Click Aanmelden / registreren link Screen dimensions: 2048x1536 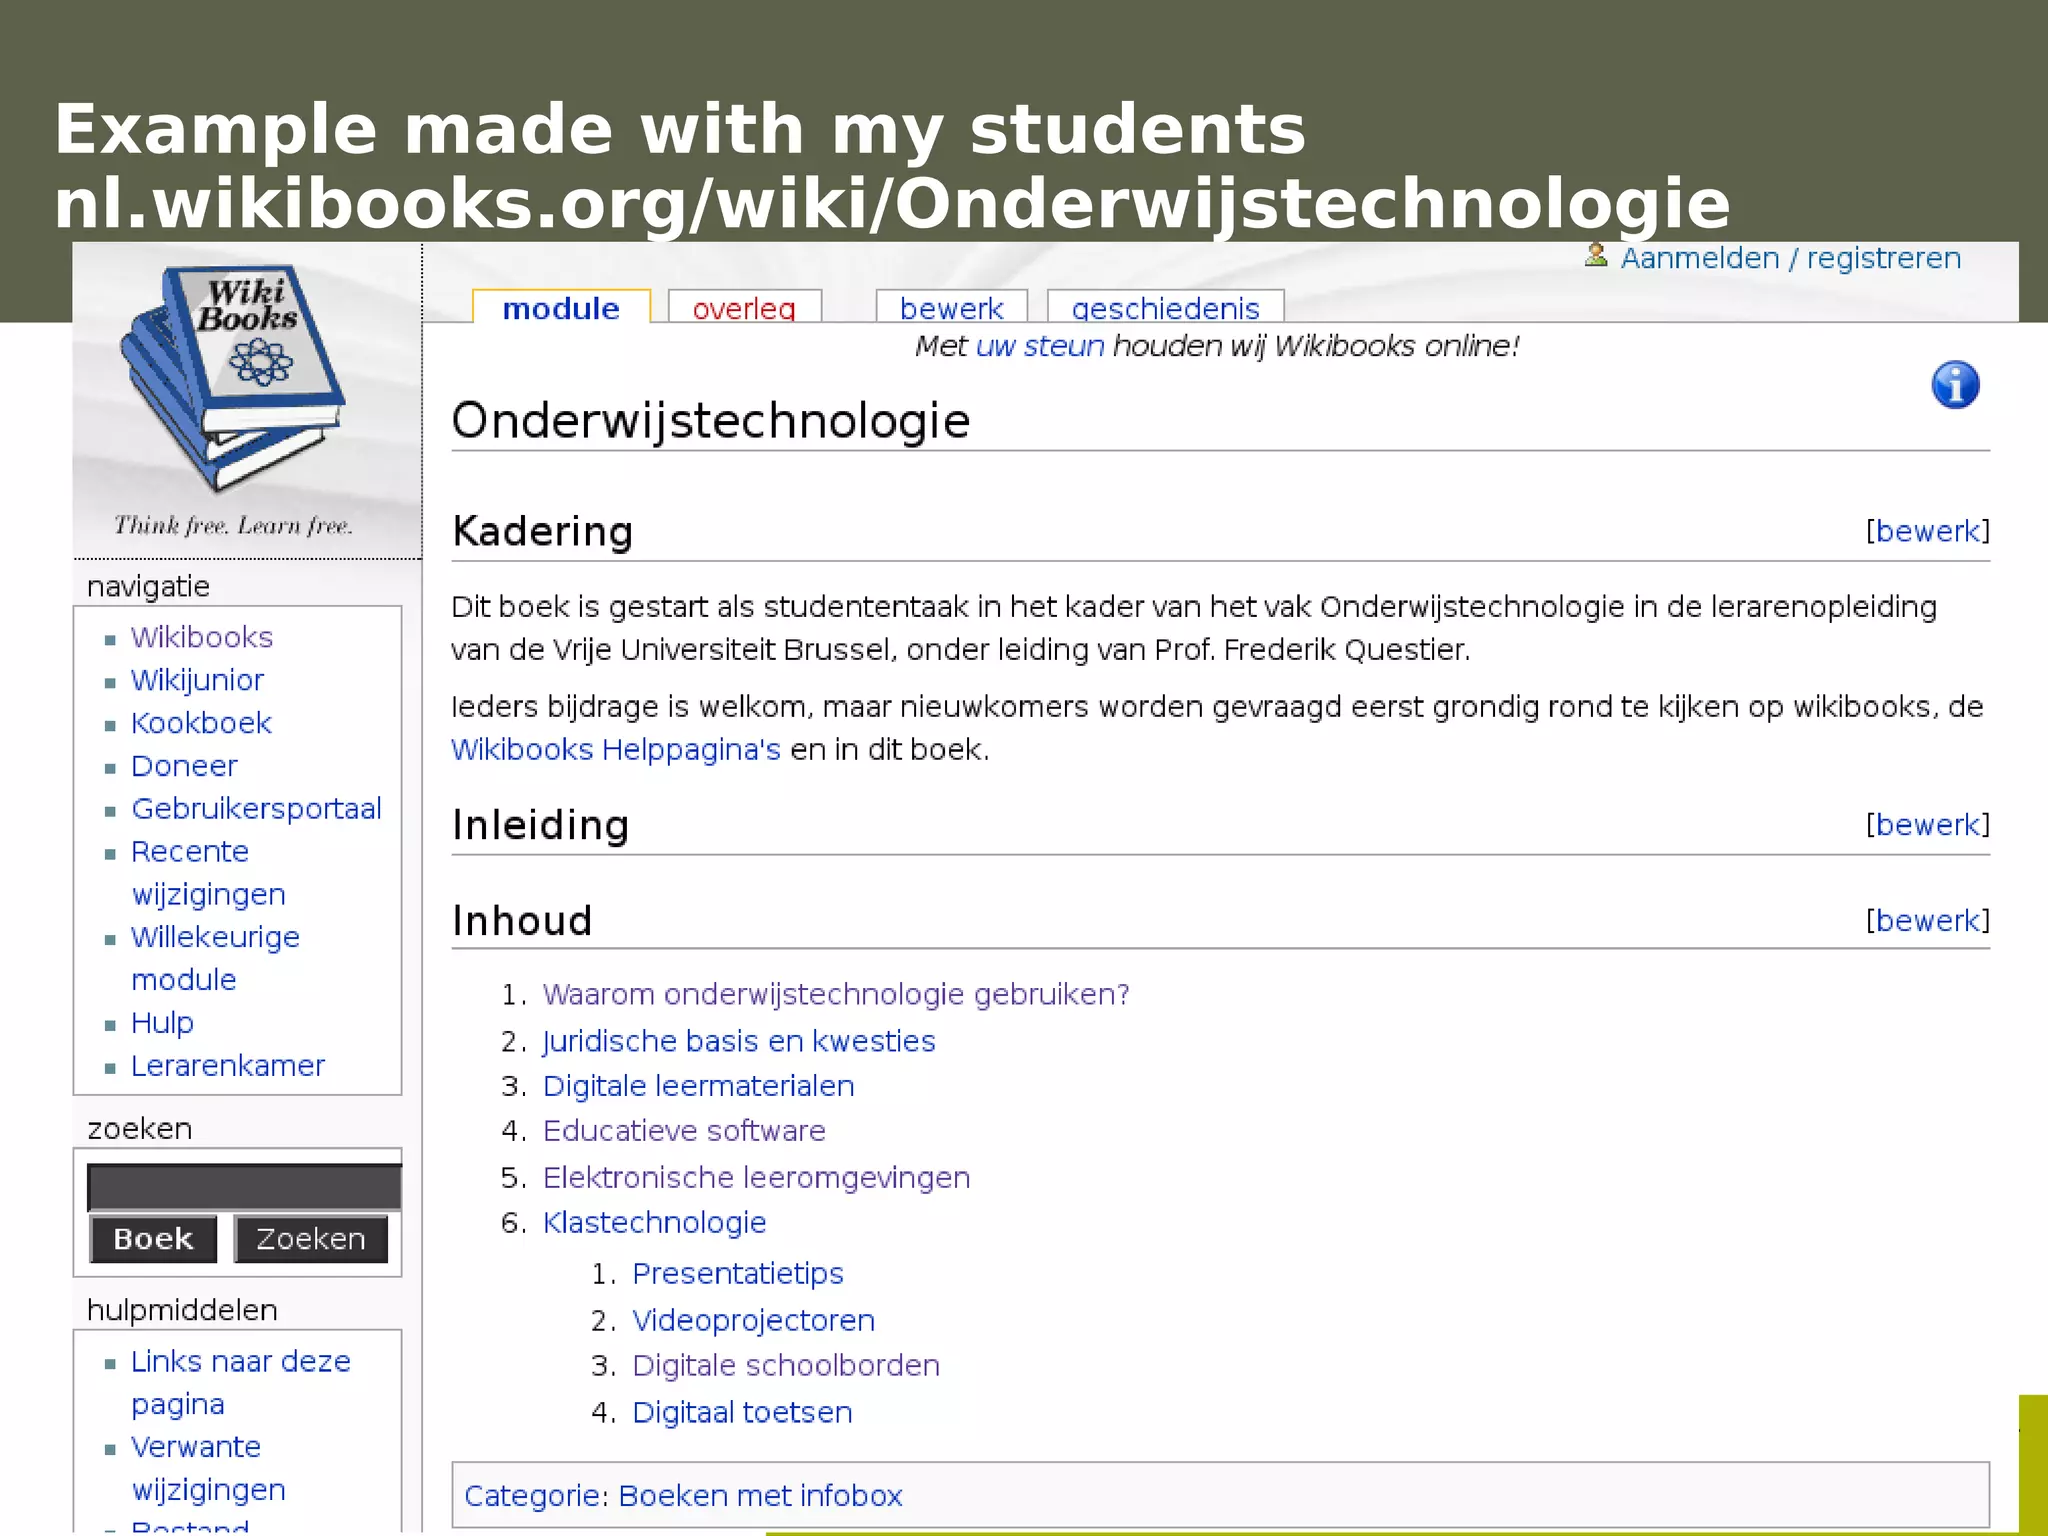(1790, 258)
